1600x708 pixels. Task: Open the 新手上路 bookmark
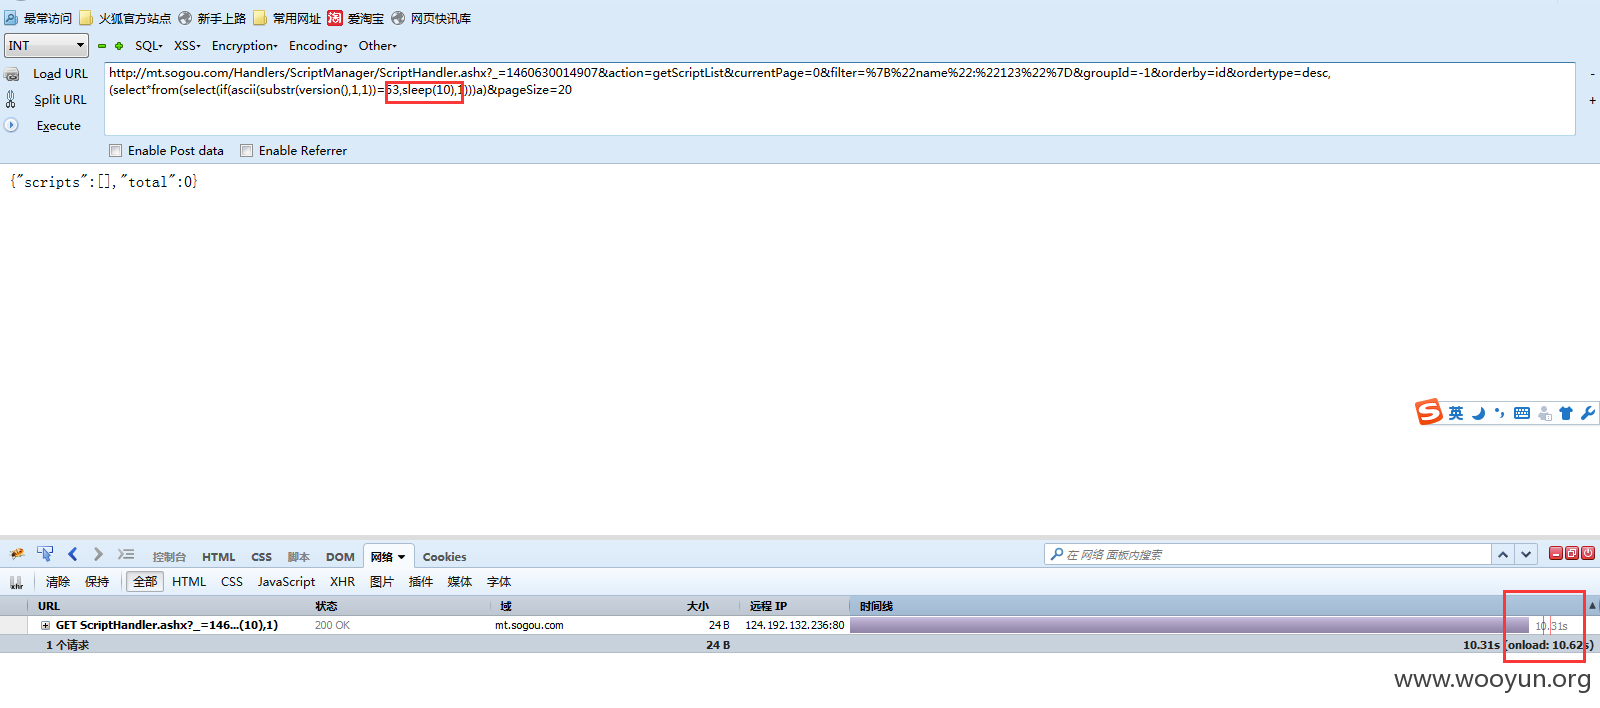[212, 18]
